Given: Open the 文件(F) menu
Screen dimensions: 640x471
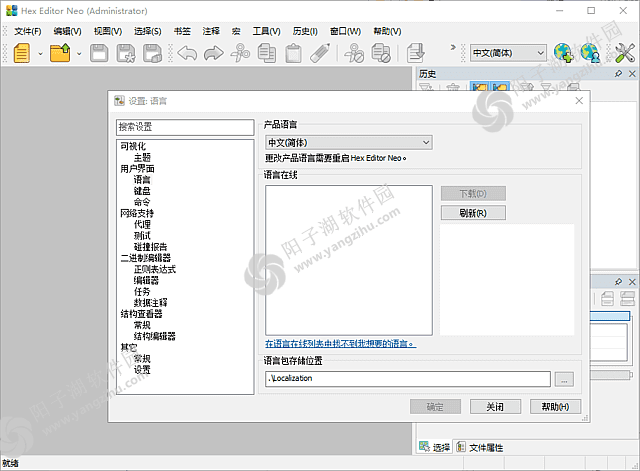Looking at the screenshot, I should (28, 31).
